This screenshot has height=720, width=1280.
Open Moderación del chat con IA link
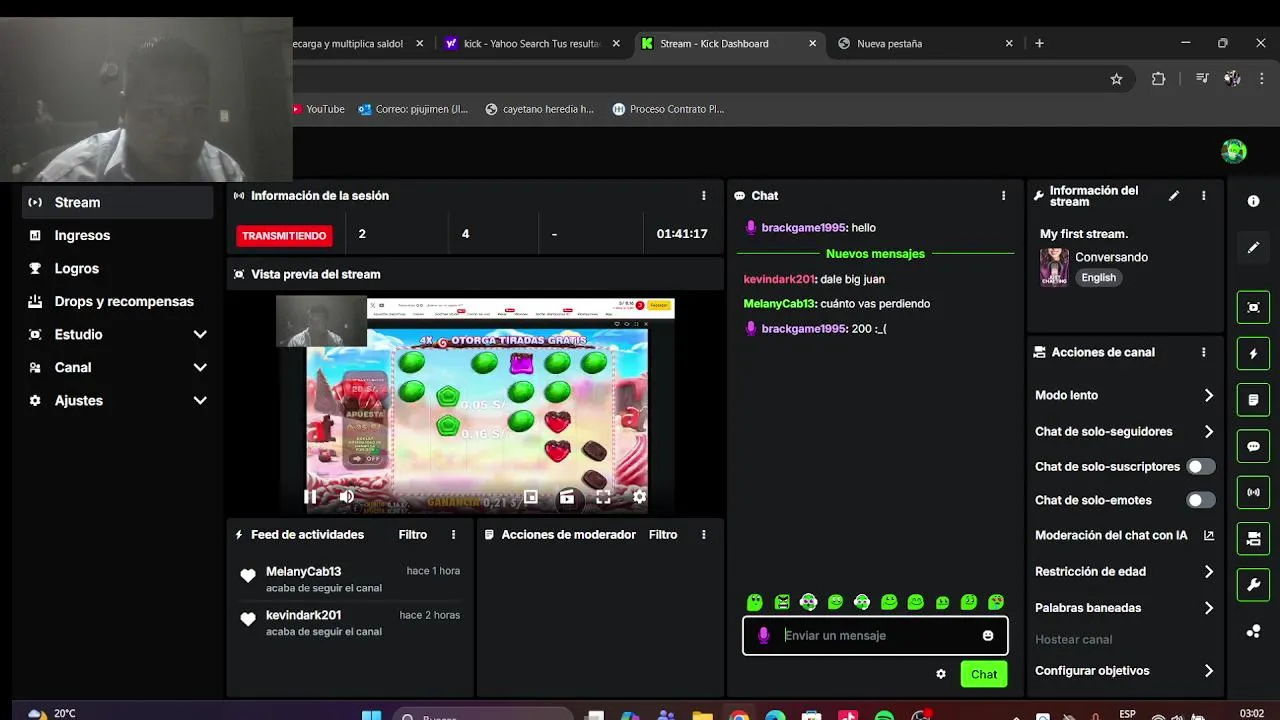point(1124,536)
